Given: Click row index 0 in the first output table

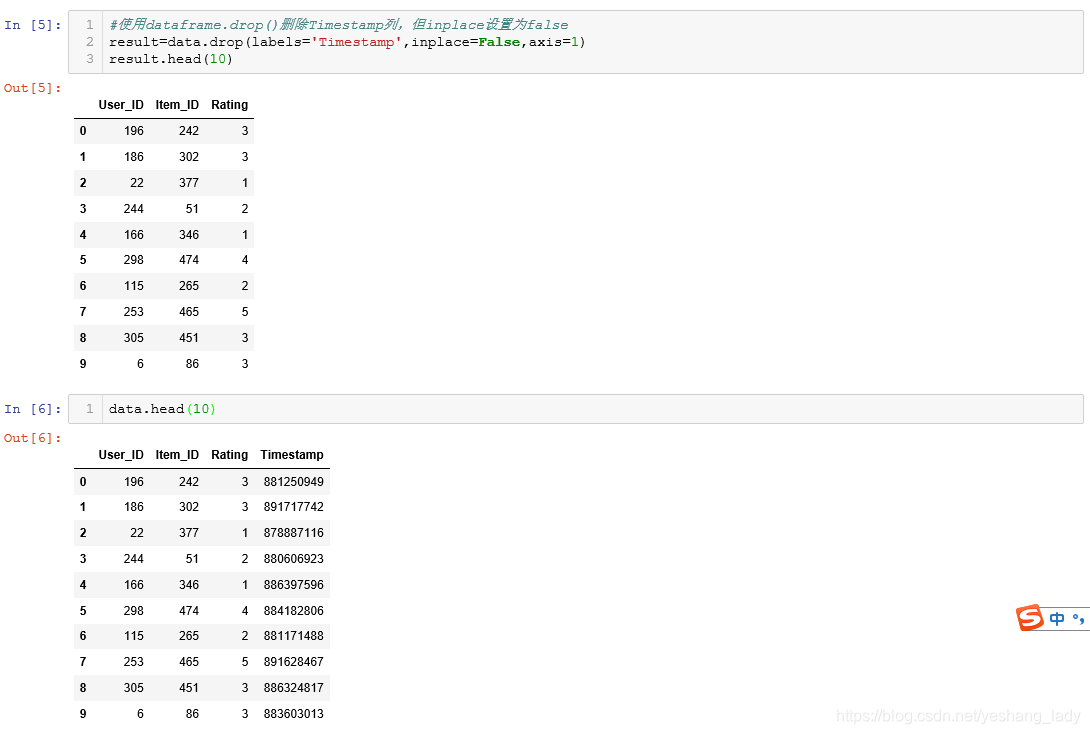Looking at the screenshot, I should pos(82,131).
